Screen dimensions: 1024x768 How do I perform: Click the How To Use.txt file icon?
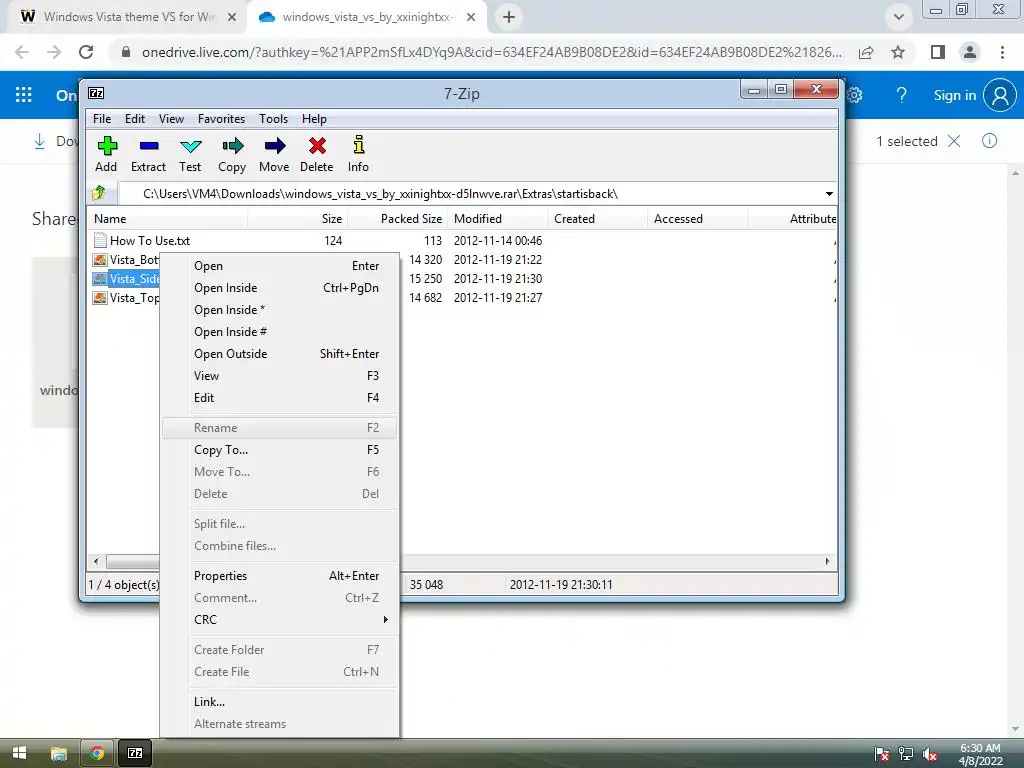(x=100, y=240)
